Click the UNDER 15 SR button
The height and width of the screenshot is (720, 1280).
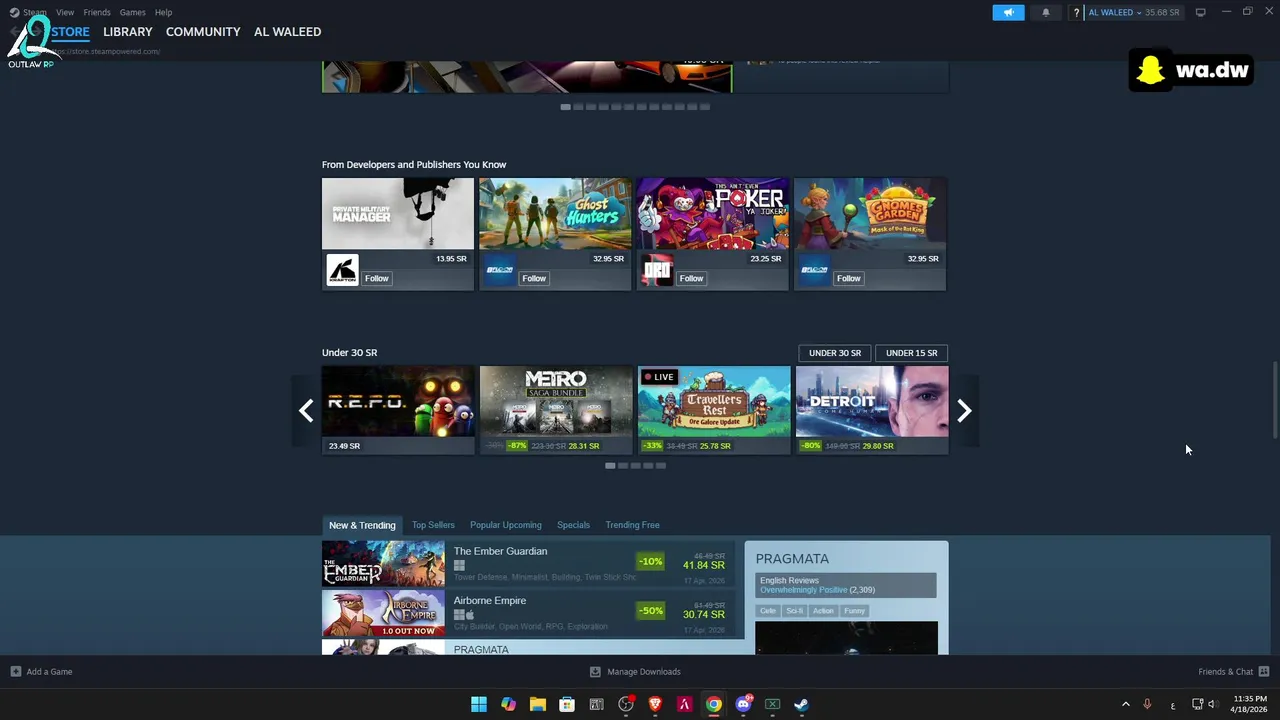[911, 353]
